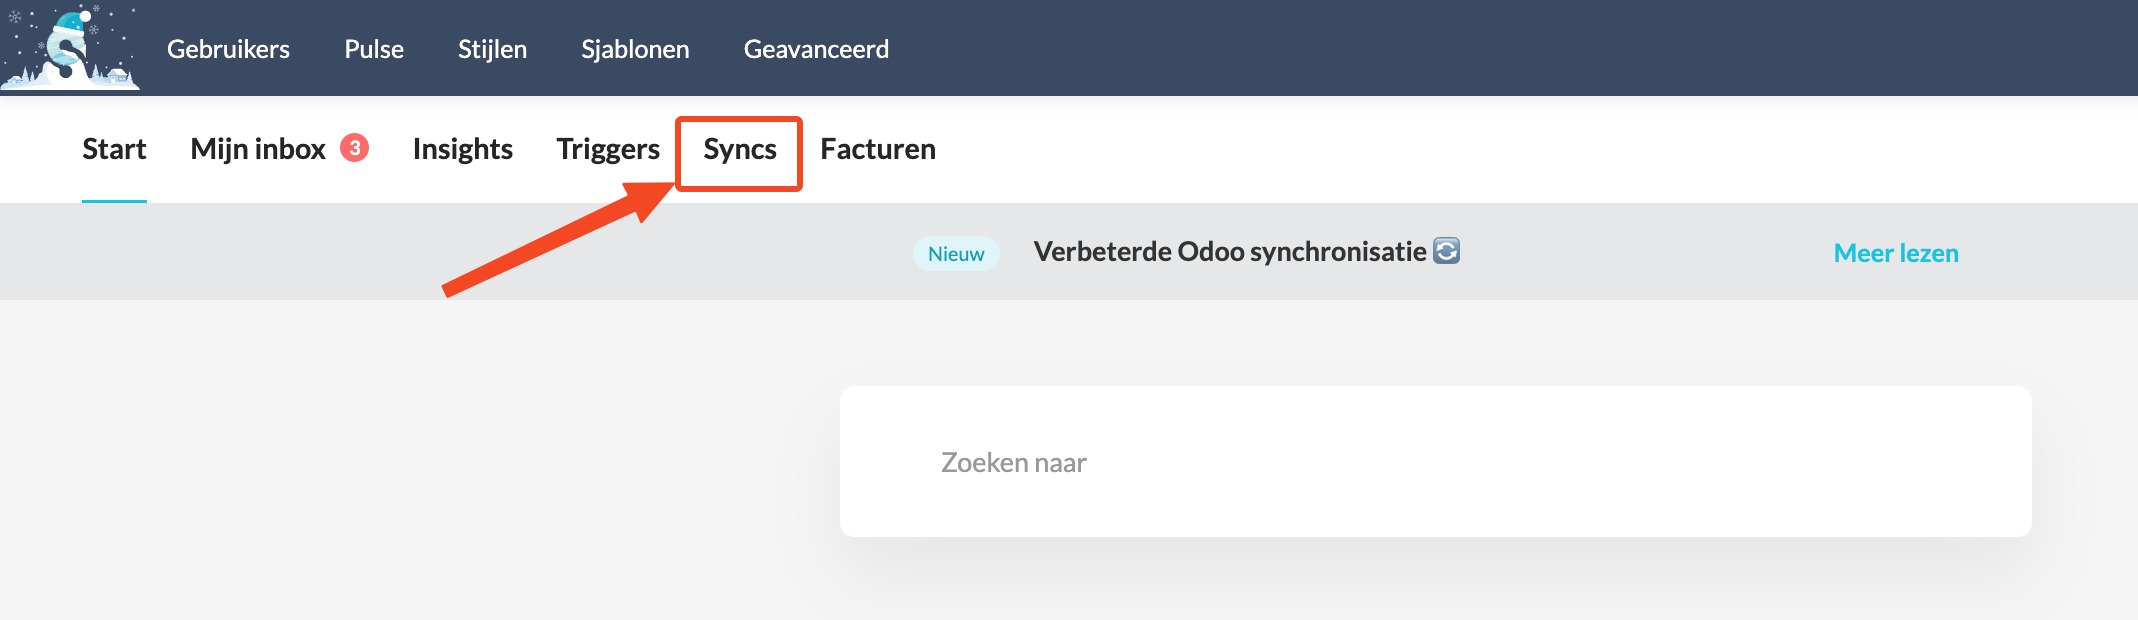This screenshot has height=620, width=2138.
Task: Click the red arrow pointing at Syncs
Action: tap(560, 238)
